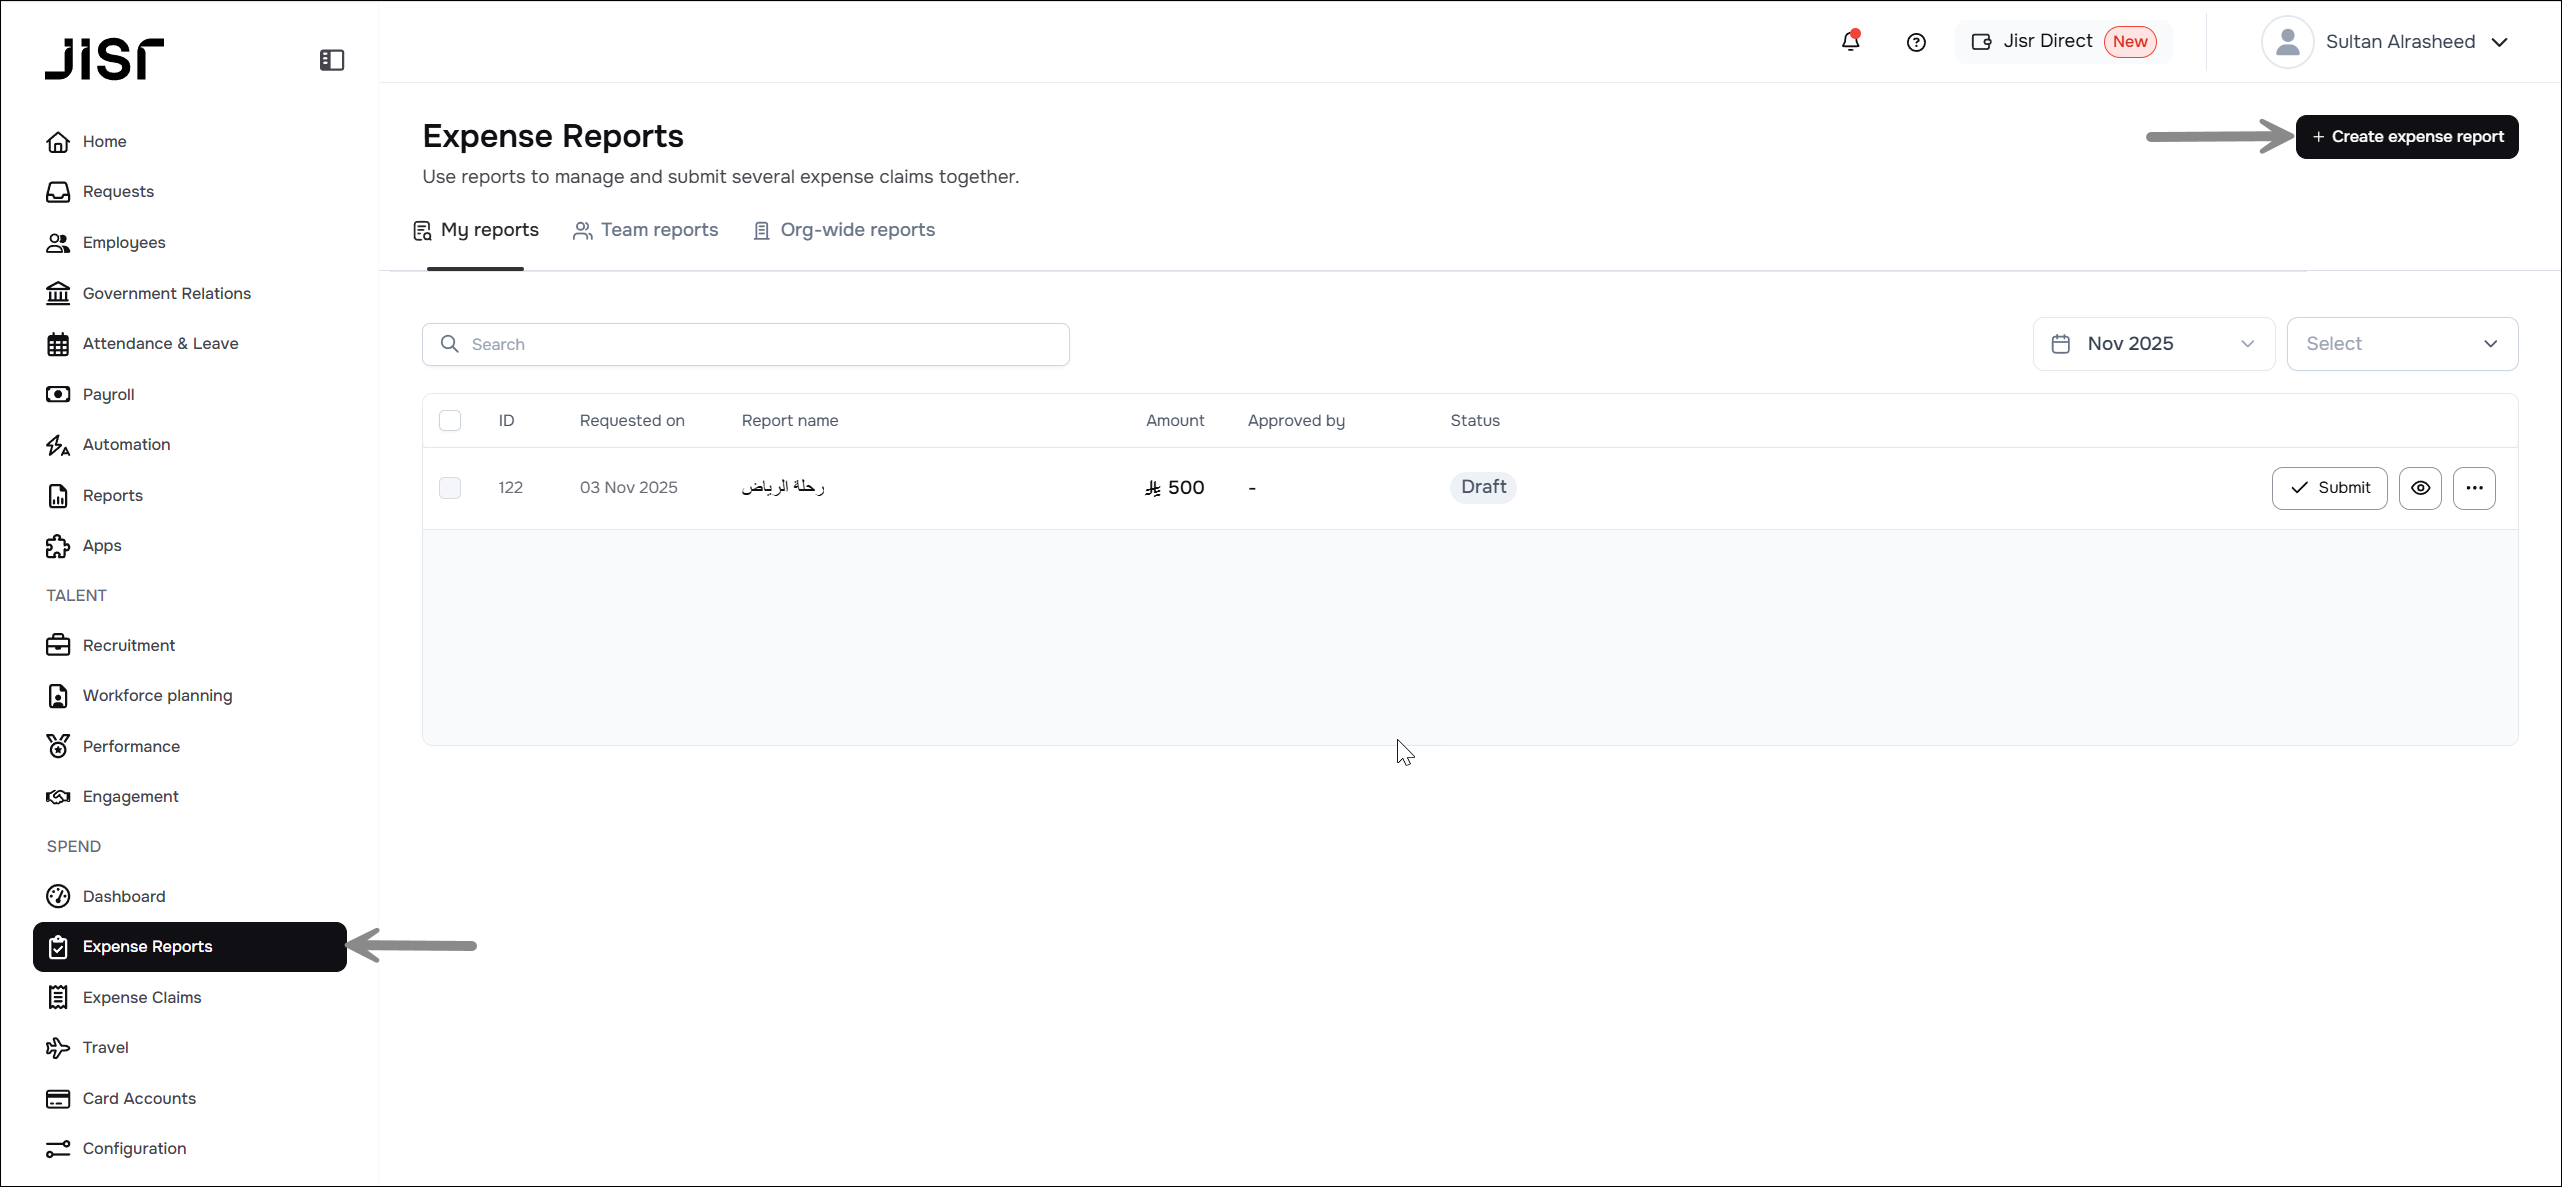The width and height of the screenshot is (2562, 1187).
Task: Switch to Team reports tab
Action: [x=646, y=230]
